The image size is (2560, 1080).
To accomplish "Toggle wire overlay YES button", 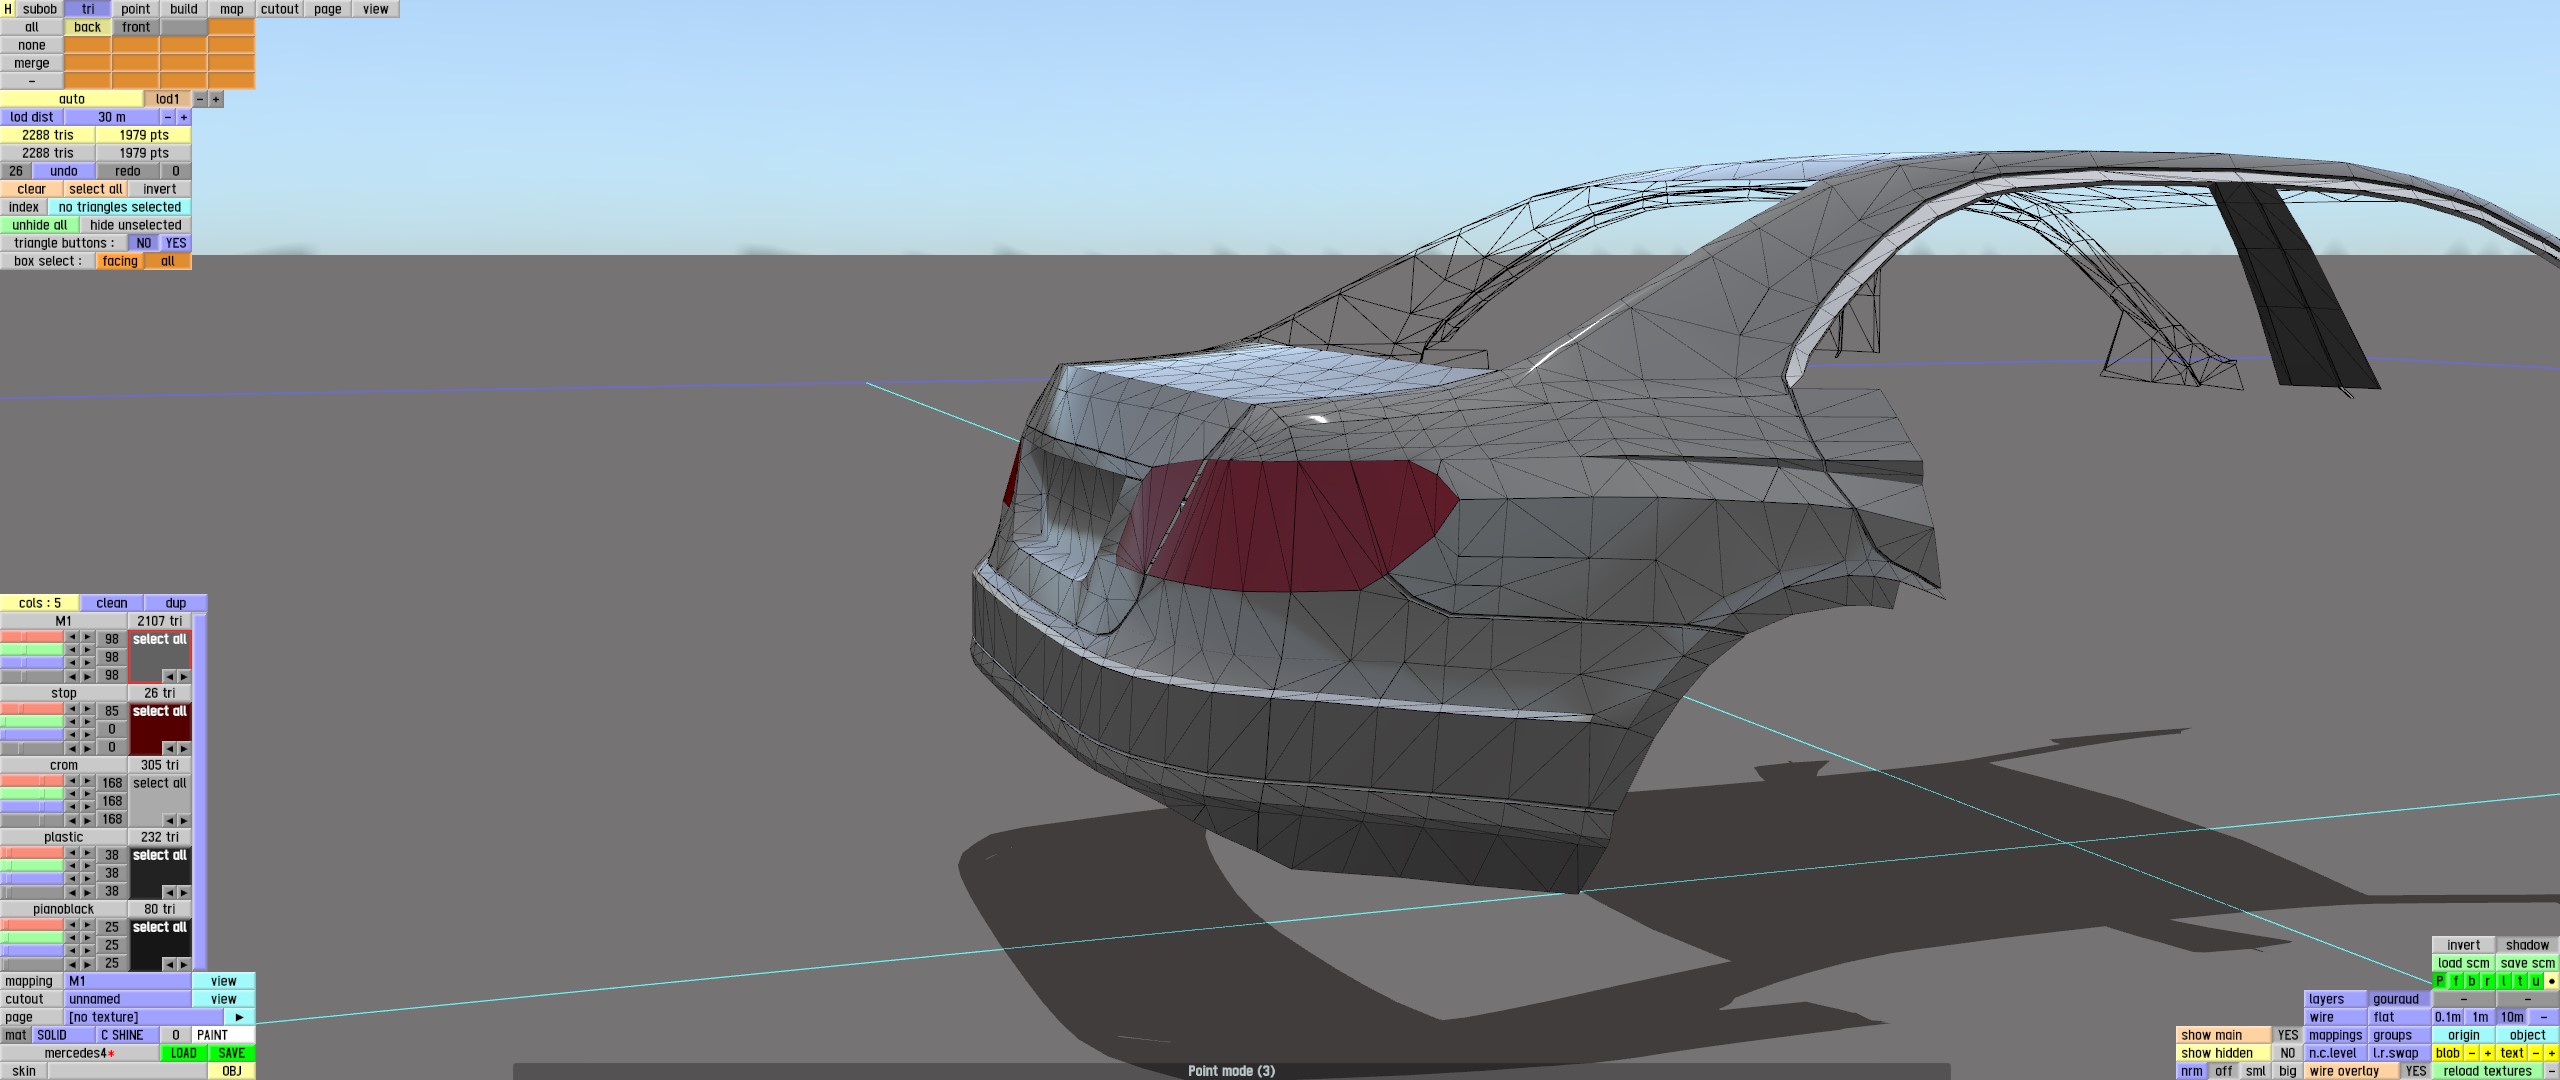I will coord(2416,1071).
